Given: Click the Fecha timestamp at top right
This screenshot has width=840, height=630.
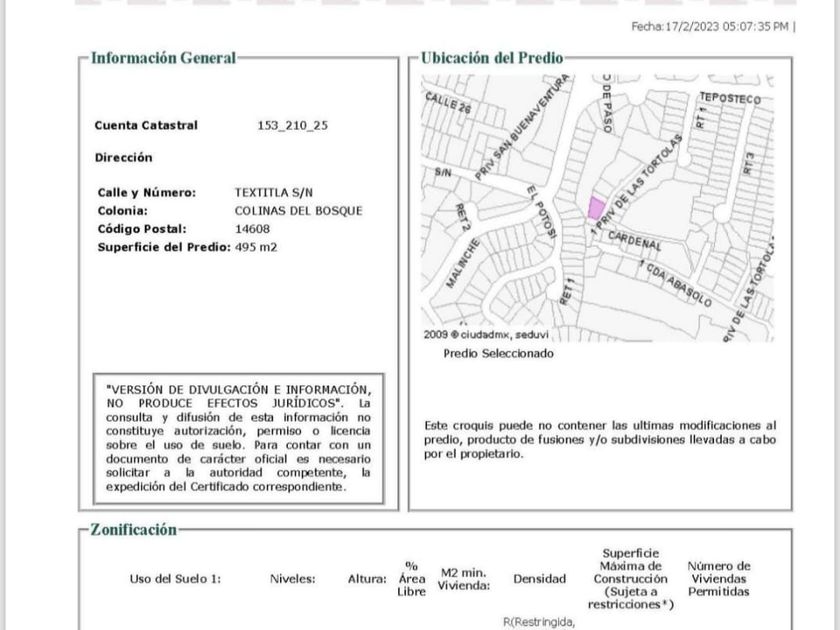Looking at the screenshot, I should pos(711,27).
